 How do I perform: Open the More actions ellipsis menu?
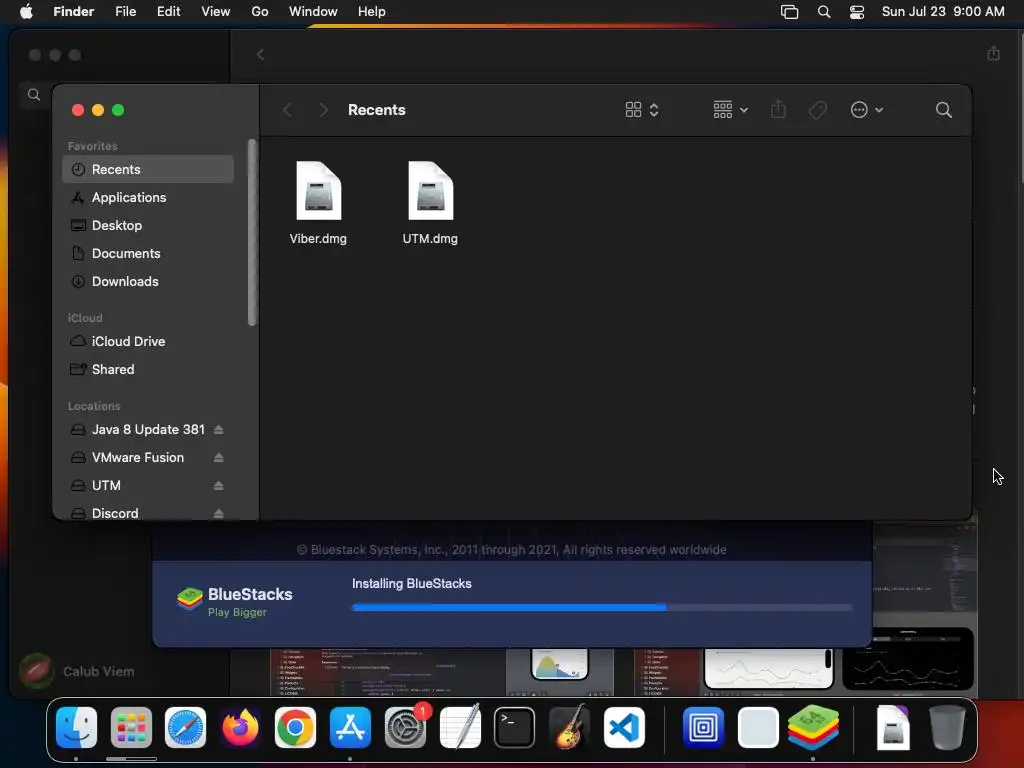867,110
